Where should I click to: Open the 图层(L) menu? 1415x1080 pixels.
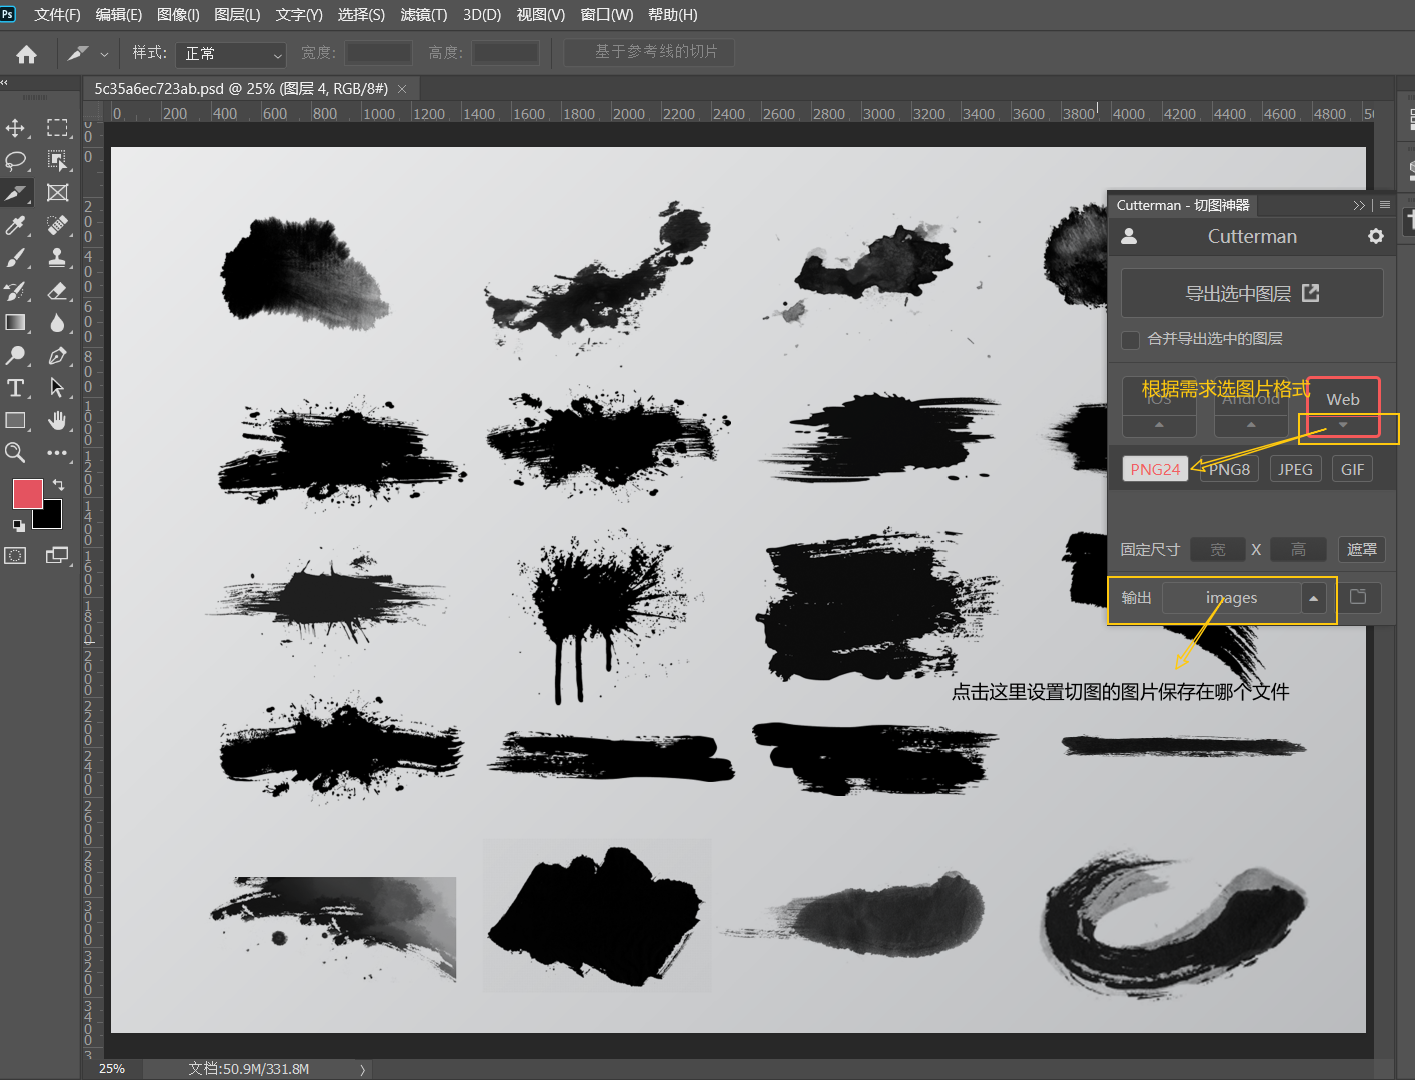pos(238,15)
